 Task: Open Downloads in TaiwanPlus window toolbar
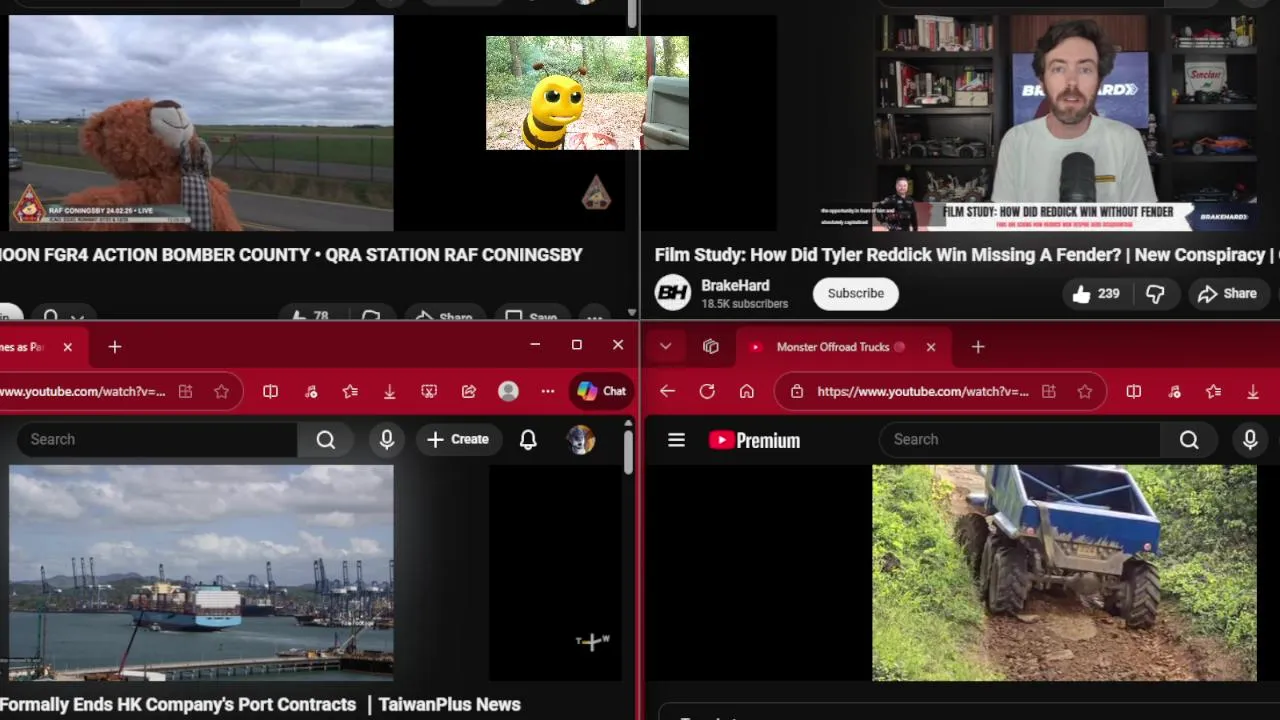389,392
